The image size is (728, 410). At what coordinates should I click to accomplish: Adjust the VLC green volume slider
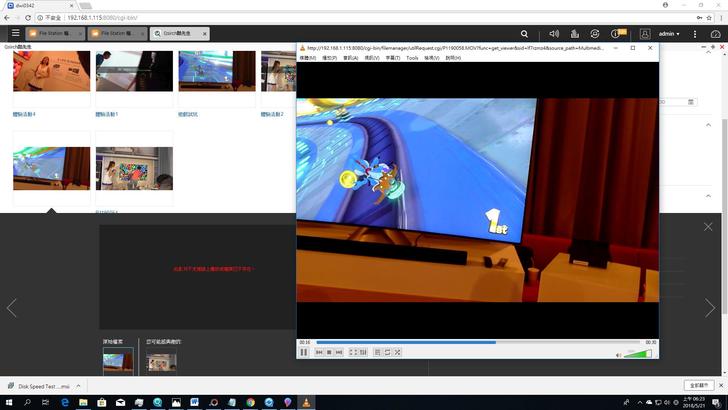[637, 354]
